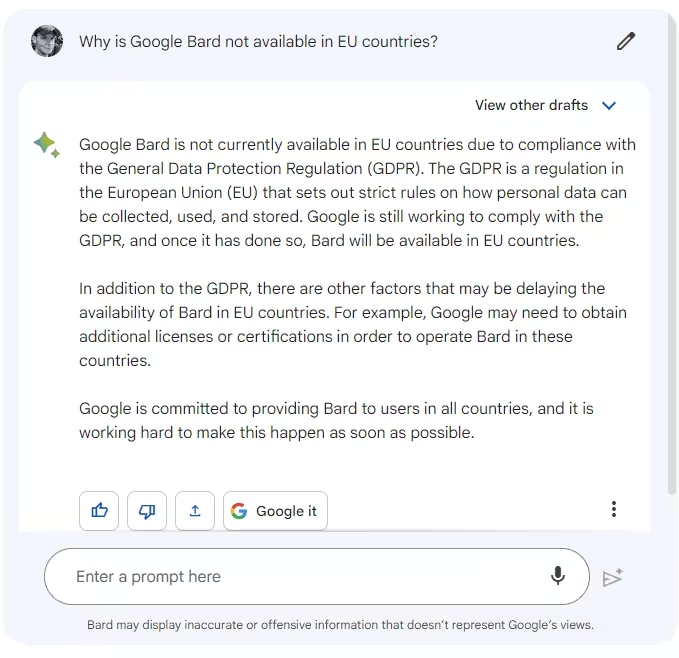679x658 pixels.
Task: Activate the microphone voice input
Action: pos(558,575)
